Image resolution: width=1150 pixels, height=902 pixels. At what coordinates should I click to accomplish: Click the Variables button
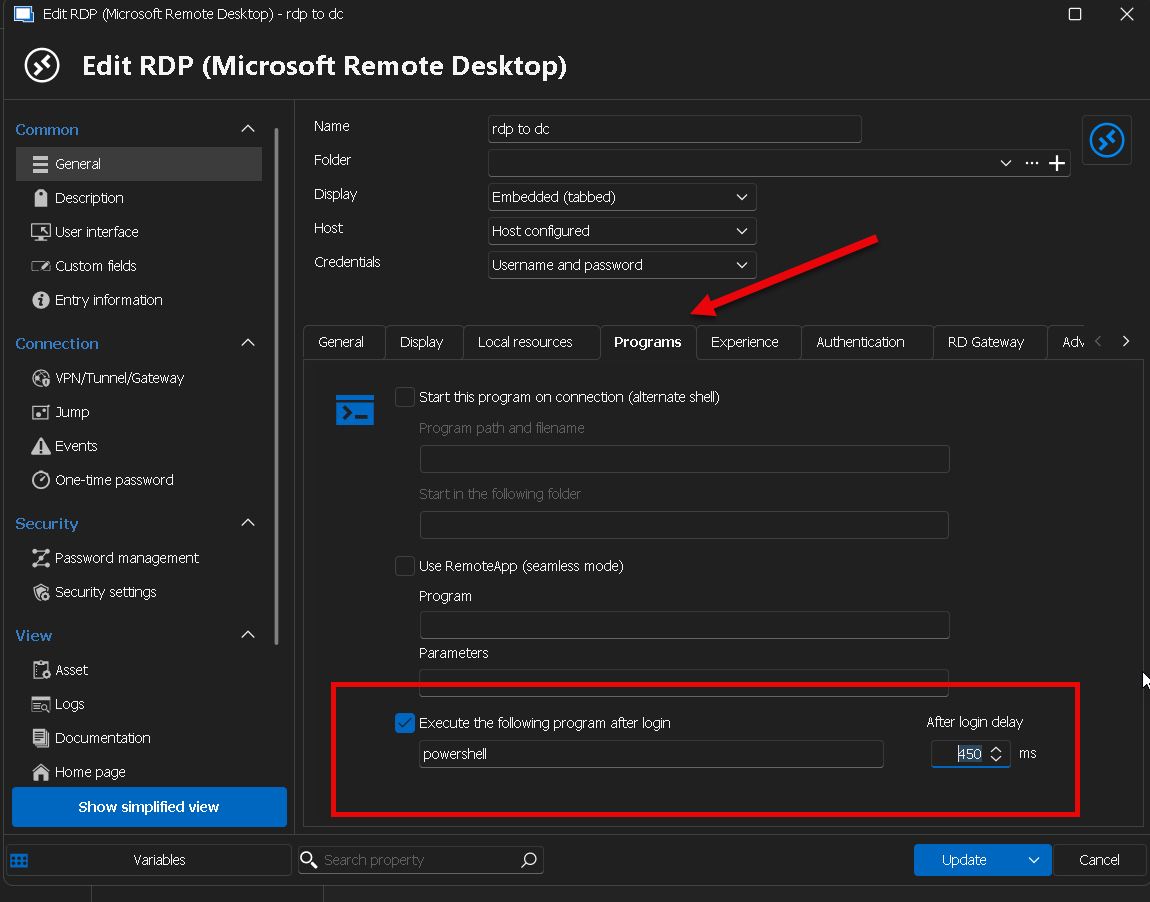(x=149, y=860)
